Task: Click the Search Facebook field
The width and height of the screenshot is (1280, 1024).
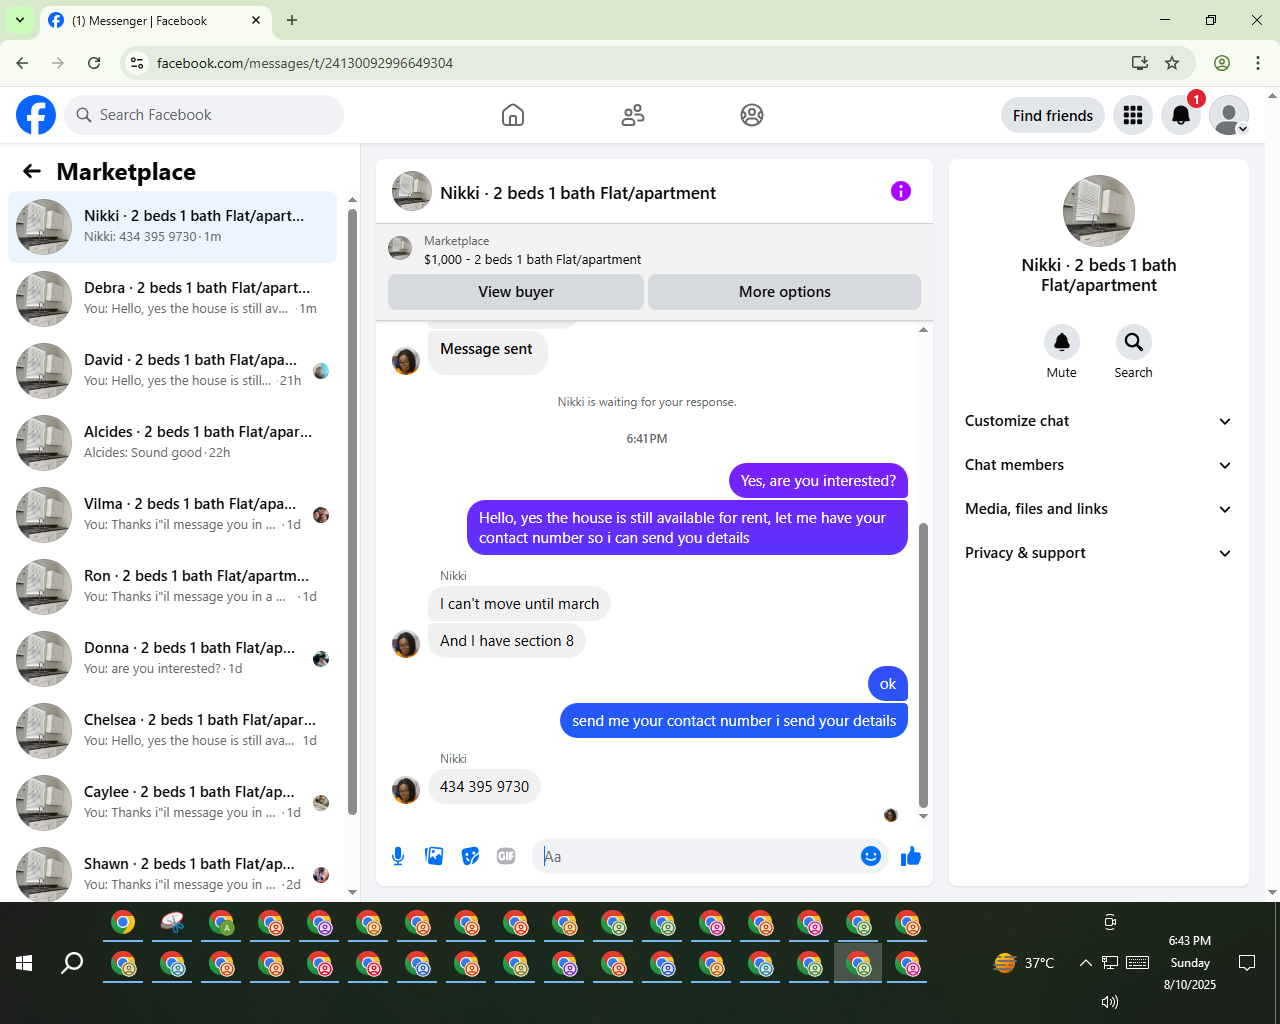Action: pyautogui.click(x=204, y=115)
